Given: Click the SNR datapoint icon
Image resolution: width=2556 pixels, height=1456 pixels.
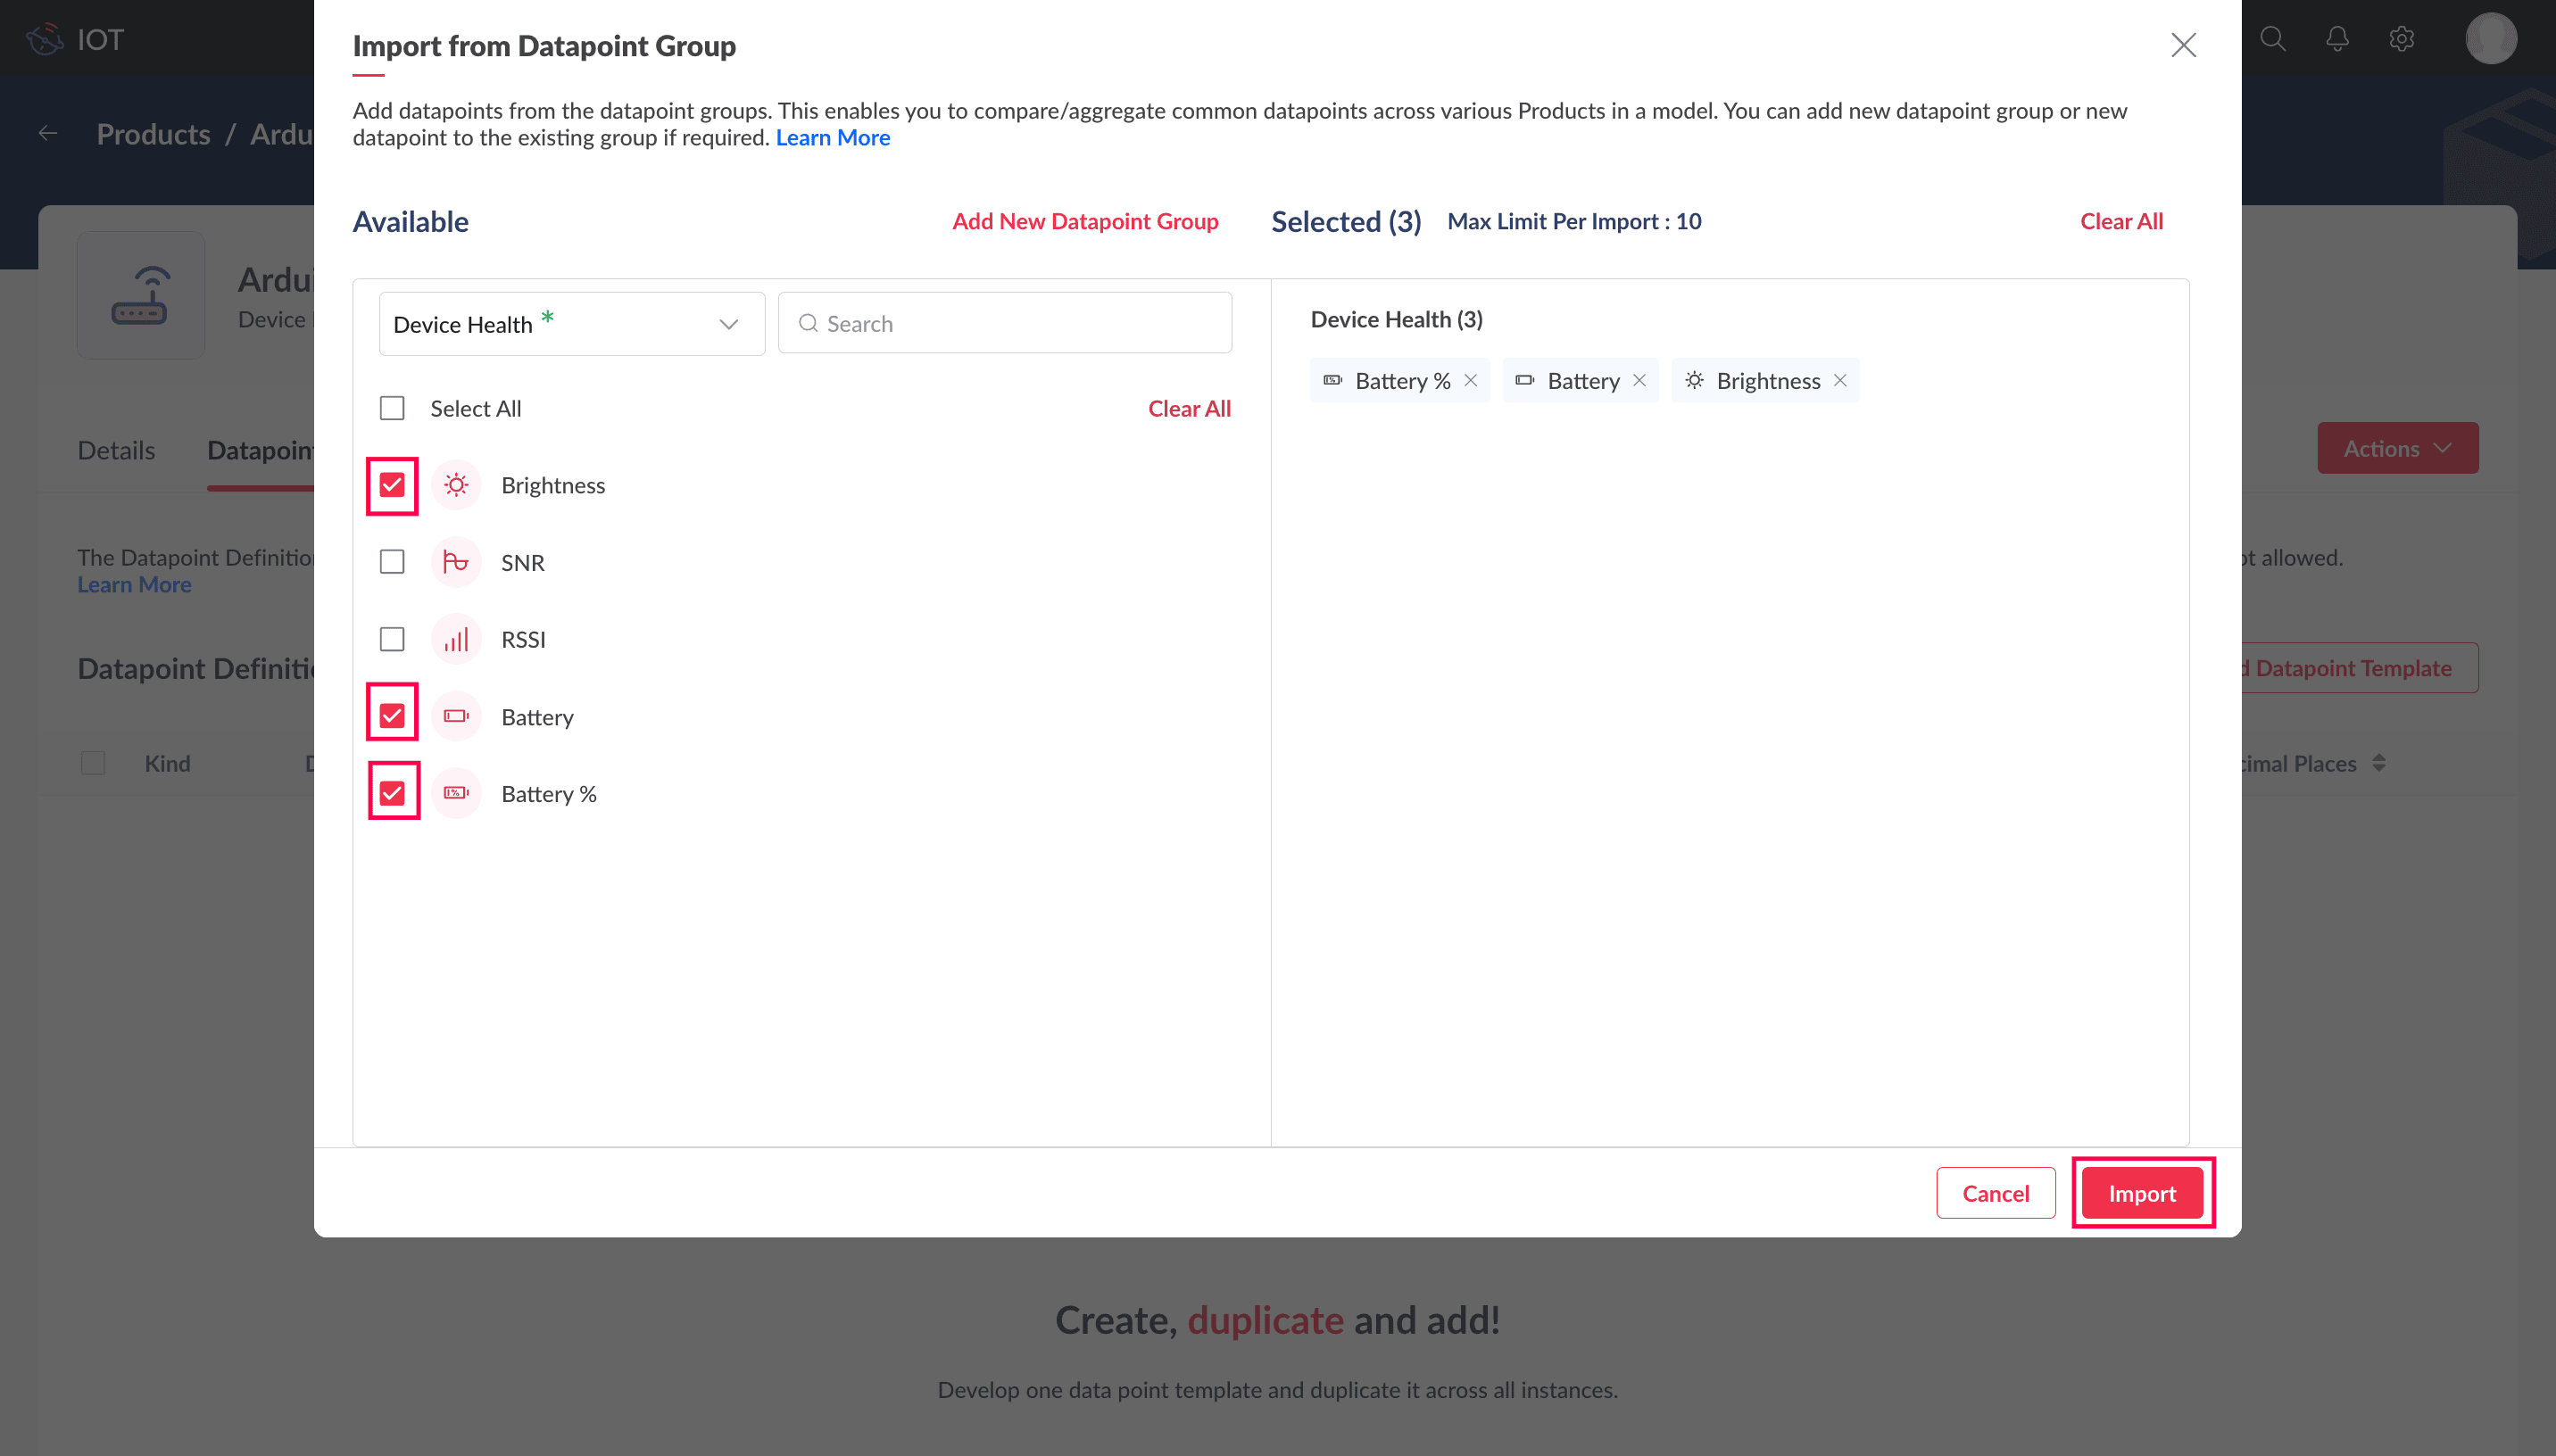Looking at the screenshot, I should [x=456, y=562].
